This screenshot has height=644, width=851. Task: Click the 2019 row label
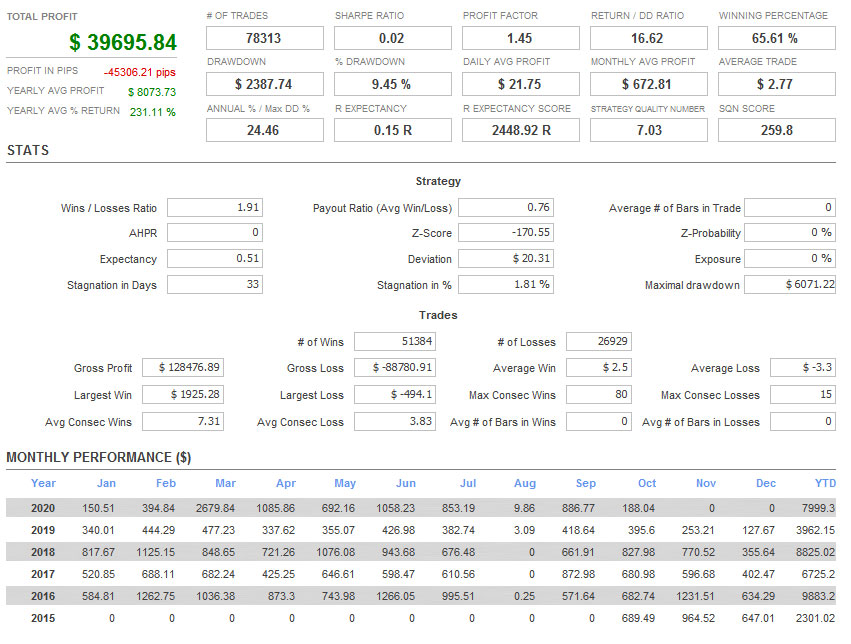click(x=43, y=530)
